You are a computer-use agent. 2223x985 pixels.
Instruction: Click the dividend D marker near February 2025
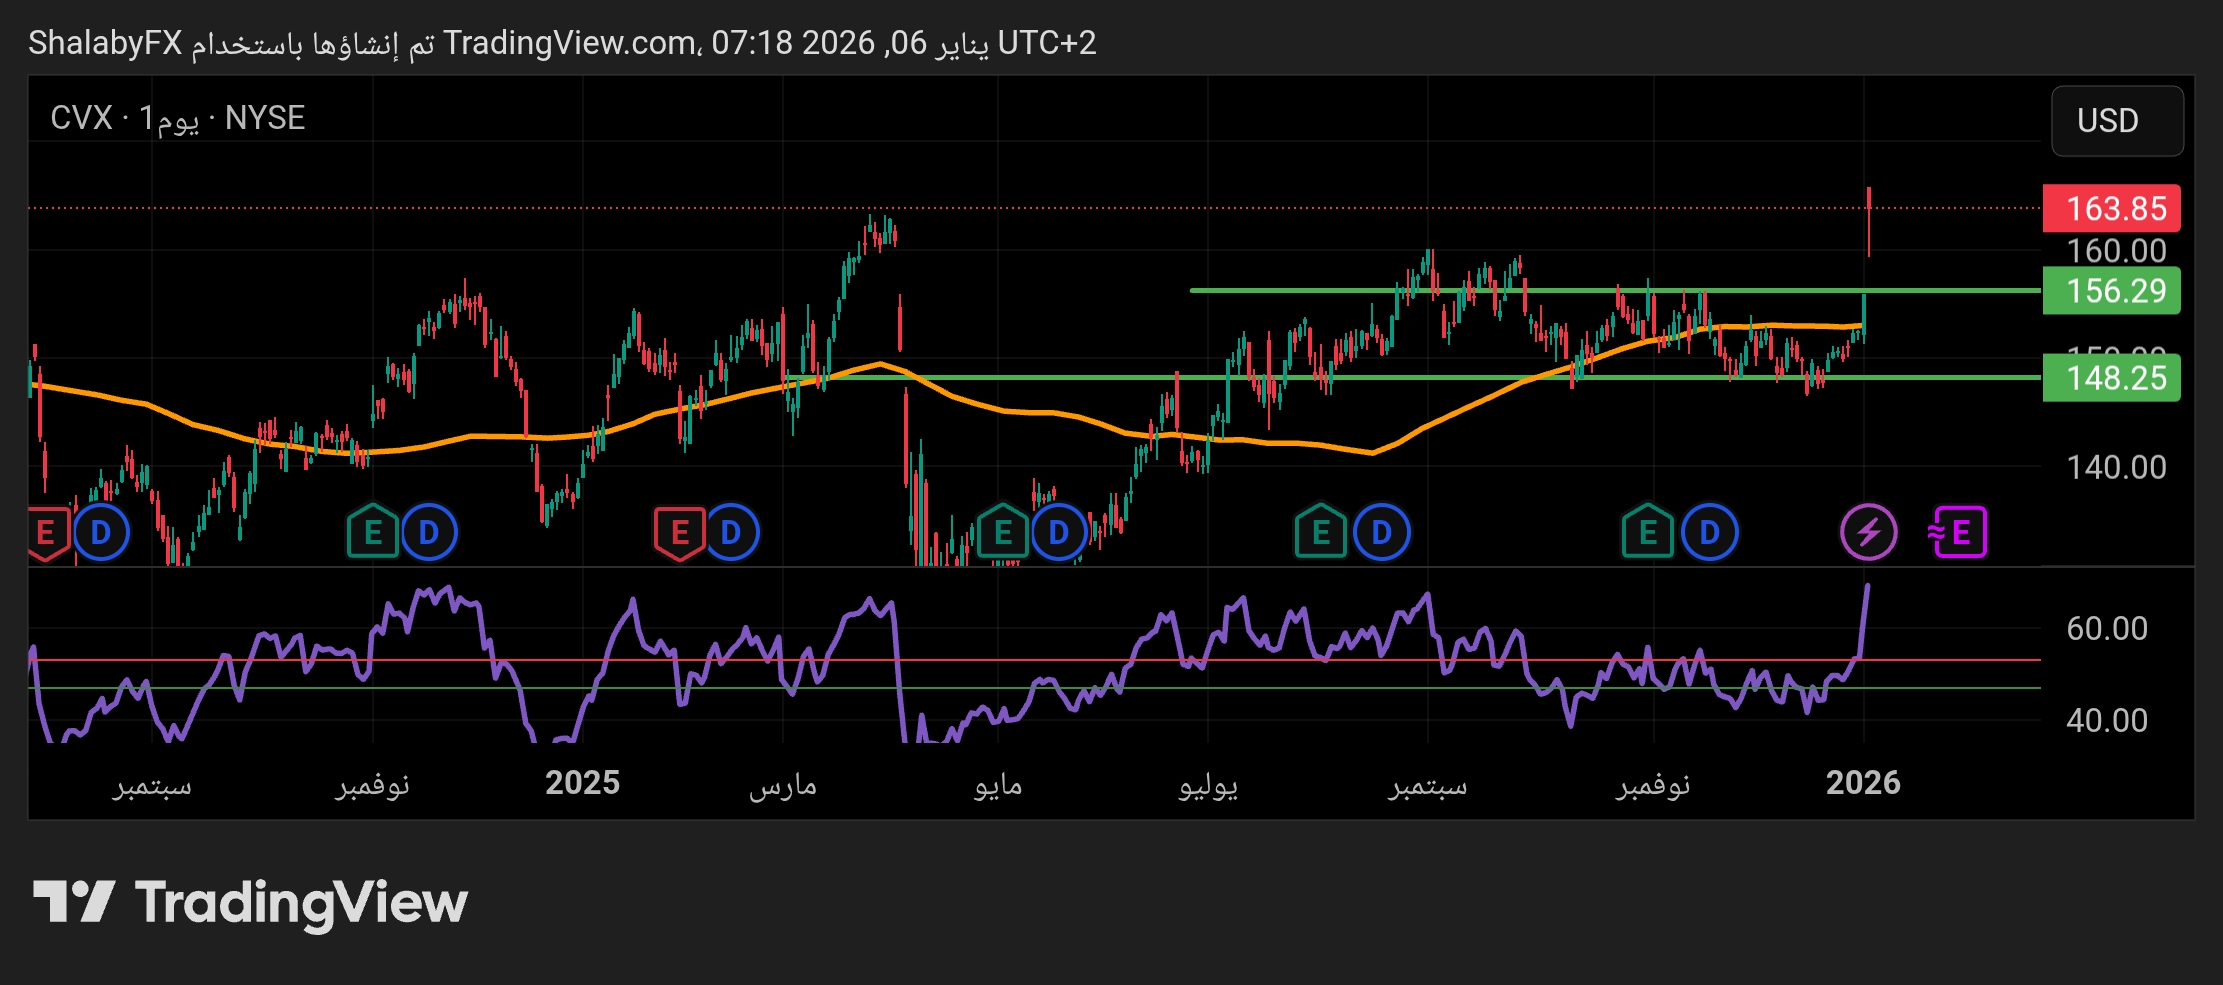[x=731, y=532]
